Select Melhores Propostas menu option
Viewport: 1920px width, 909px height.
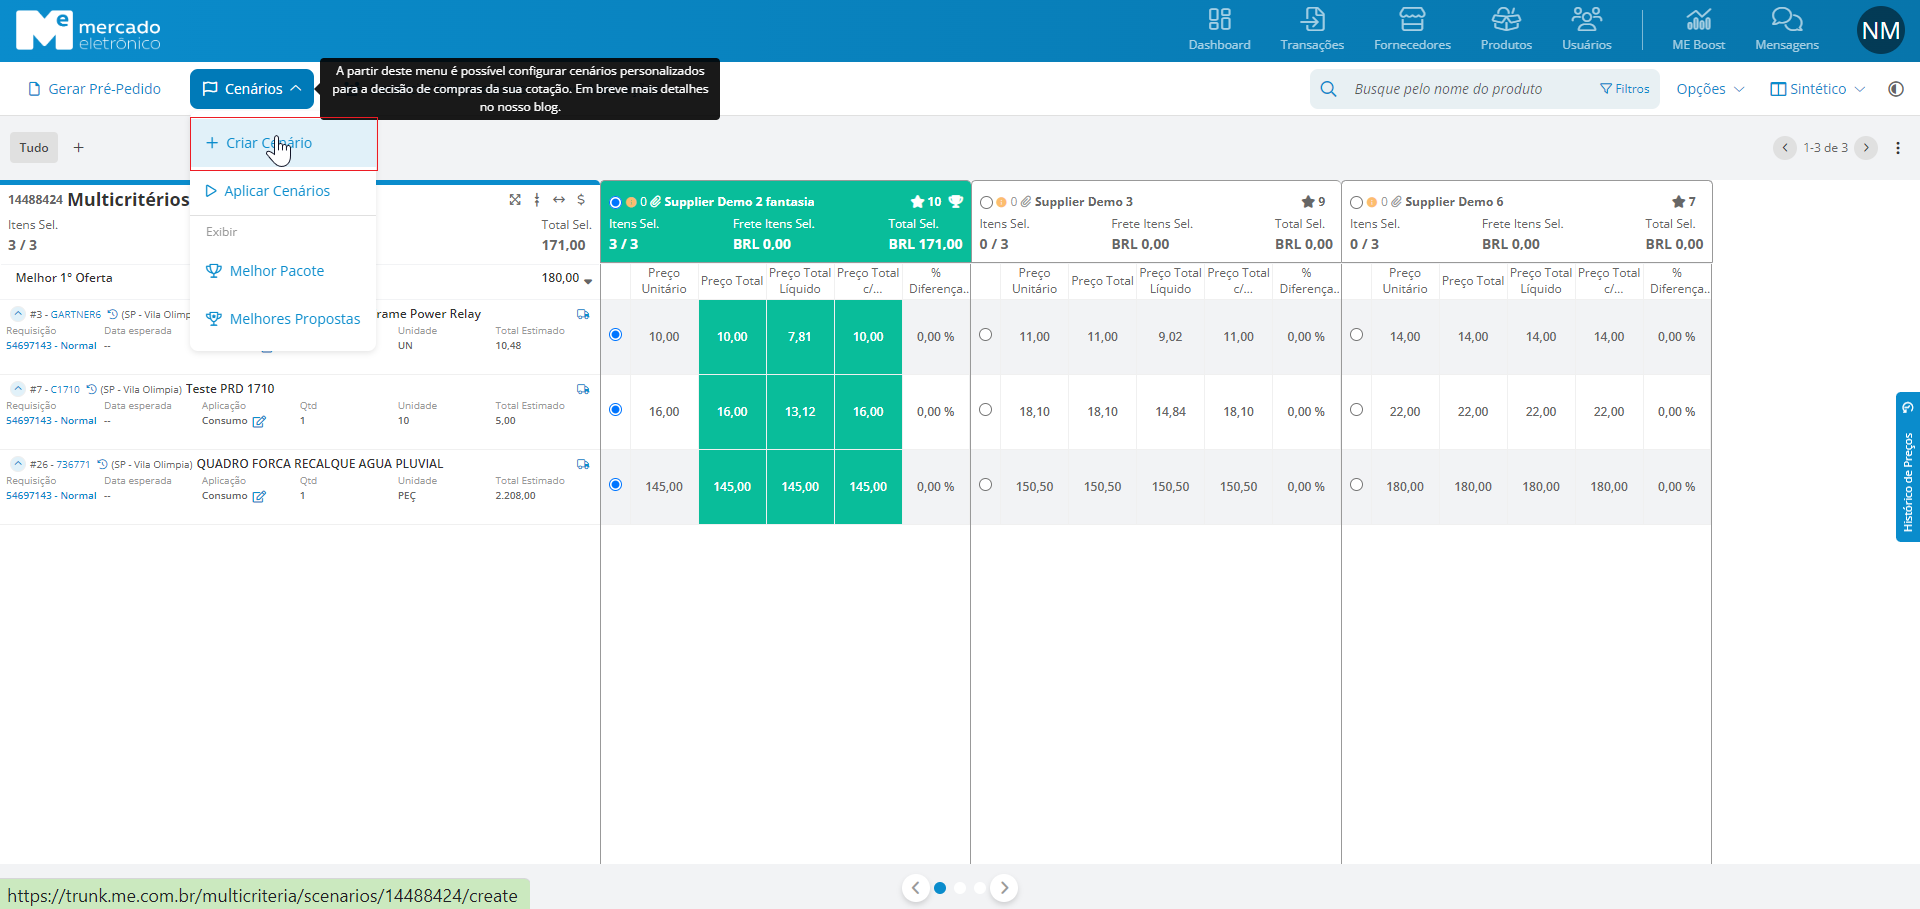294,319
